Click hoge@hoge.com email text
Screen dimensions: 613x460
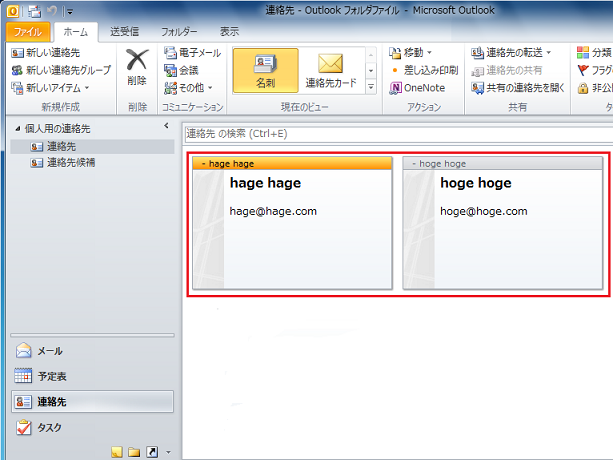pyautogui.click(x=484, y=211)
